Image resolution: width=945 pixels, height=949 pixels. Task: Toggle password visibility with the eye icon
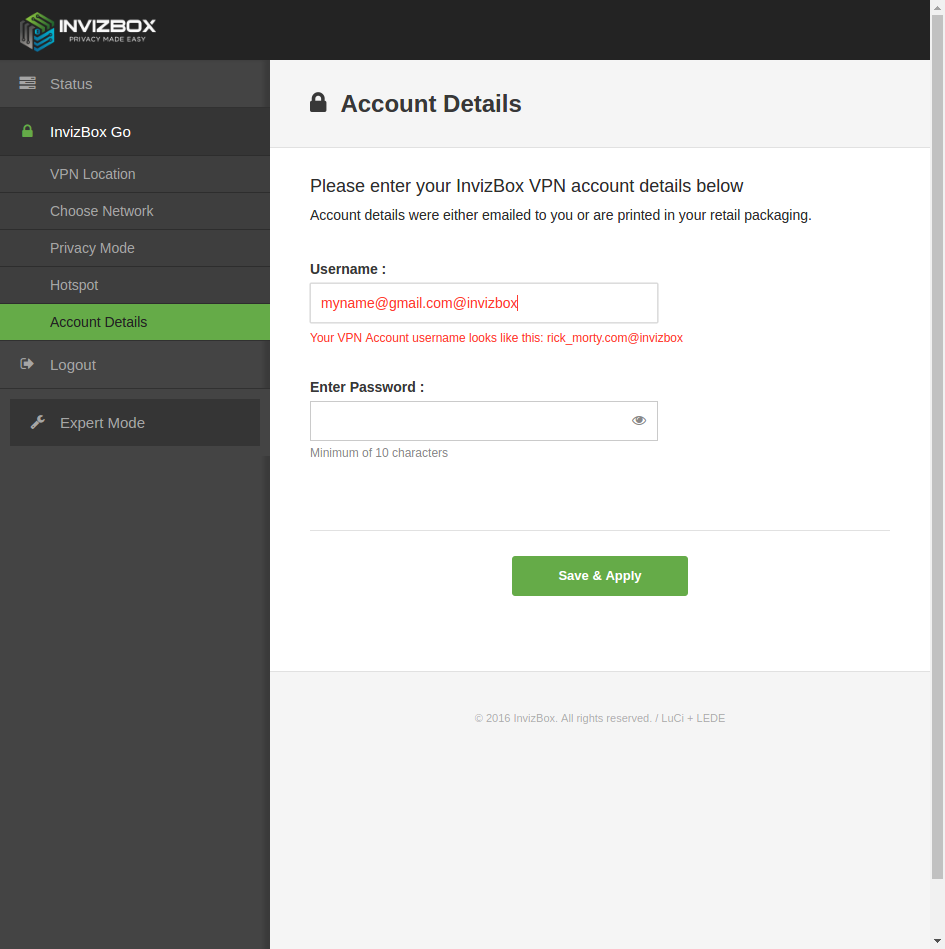click(639, 421)
